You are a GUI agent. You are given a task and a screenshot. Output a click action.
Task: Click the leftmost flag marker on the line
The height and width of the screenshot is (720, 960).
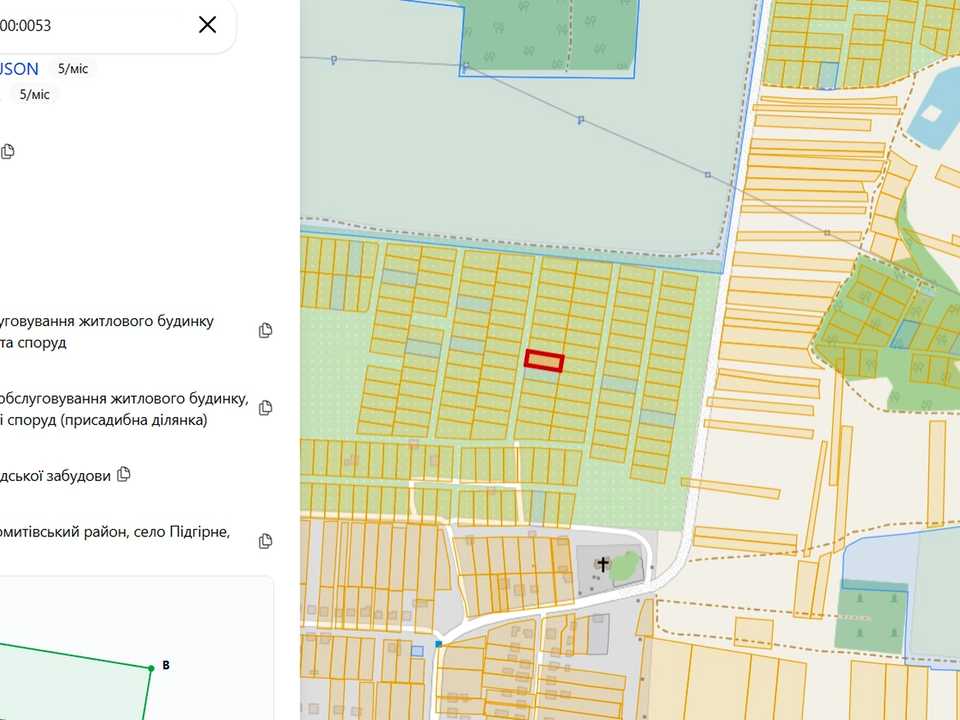pyautogui.click(x=334, y=59)
